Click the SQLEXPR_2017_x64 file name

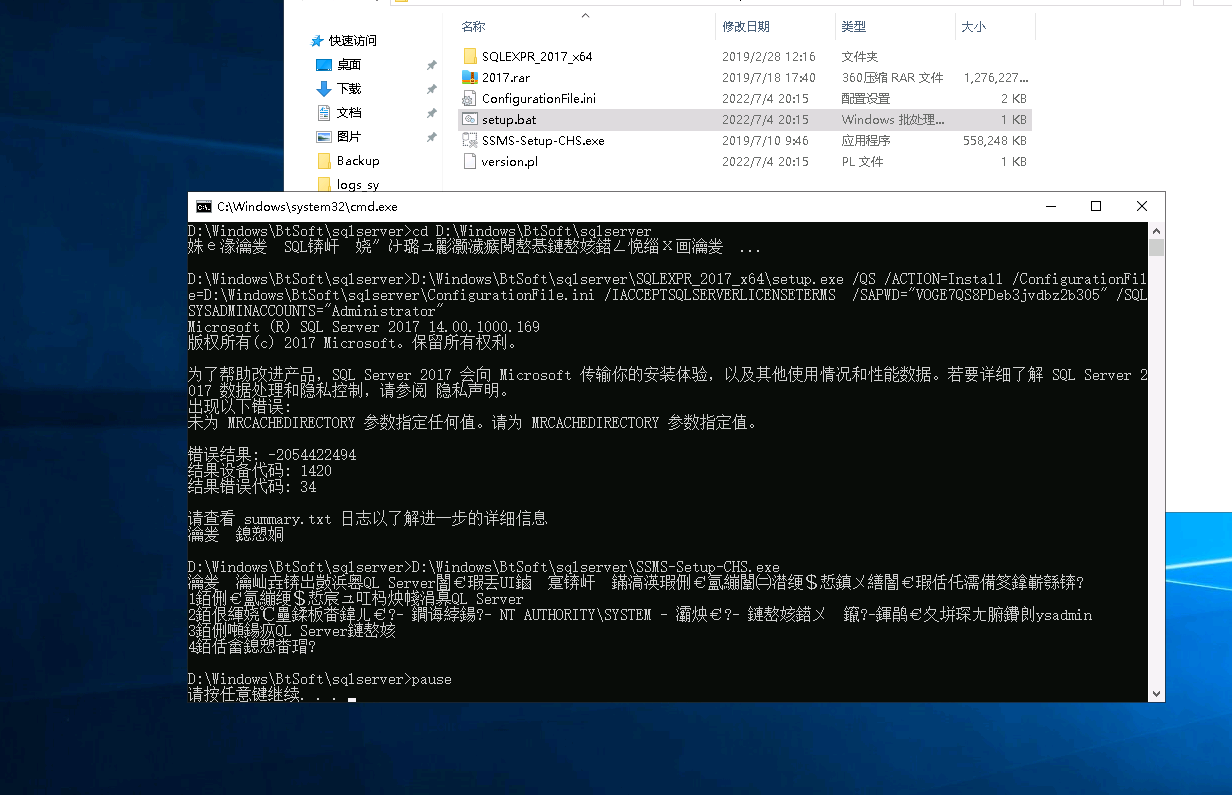point(537,57)
